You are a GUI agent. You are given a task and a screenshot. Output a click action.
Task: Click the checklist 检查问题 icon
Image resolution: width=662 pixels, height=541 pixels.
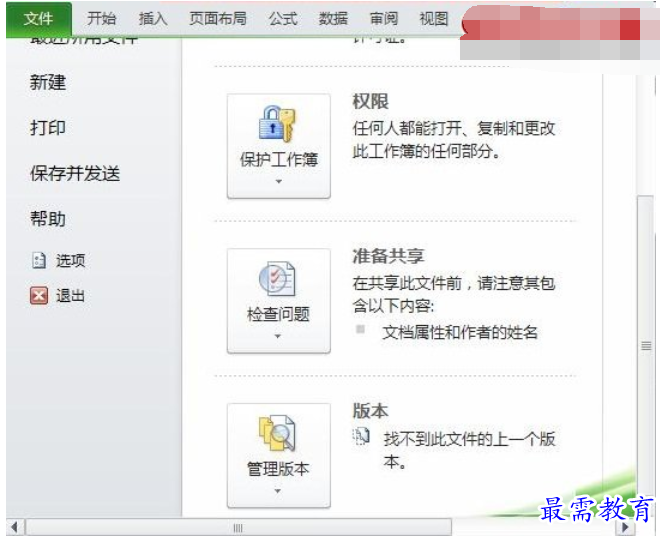(x=277, y=279)
